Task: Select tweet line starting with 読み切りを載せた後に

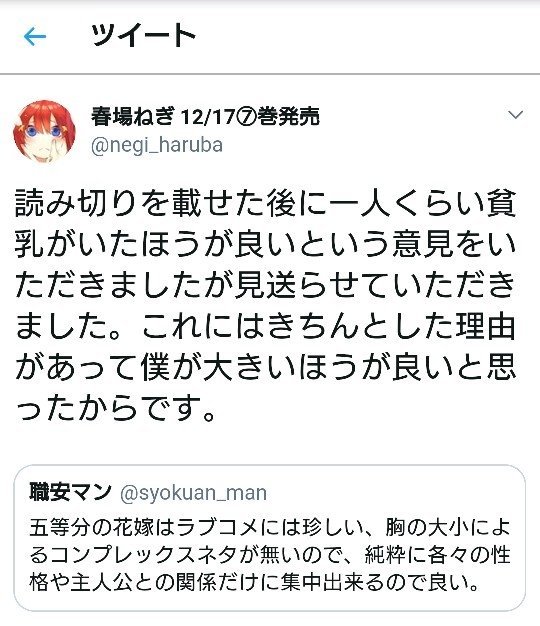Action: point(266,204)
